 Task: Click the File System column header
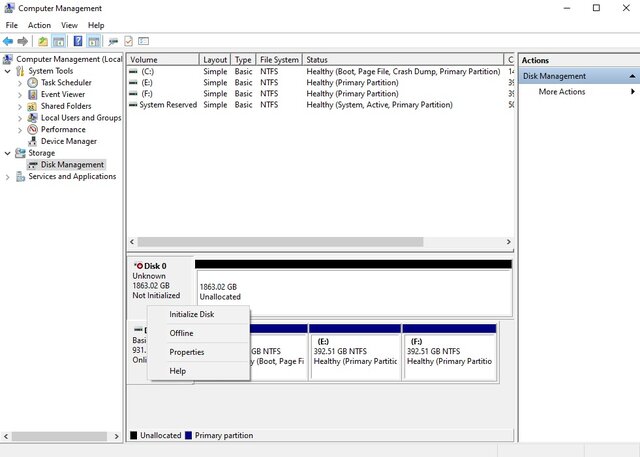[278, 60]
